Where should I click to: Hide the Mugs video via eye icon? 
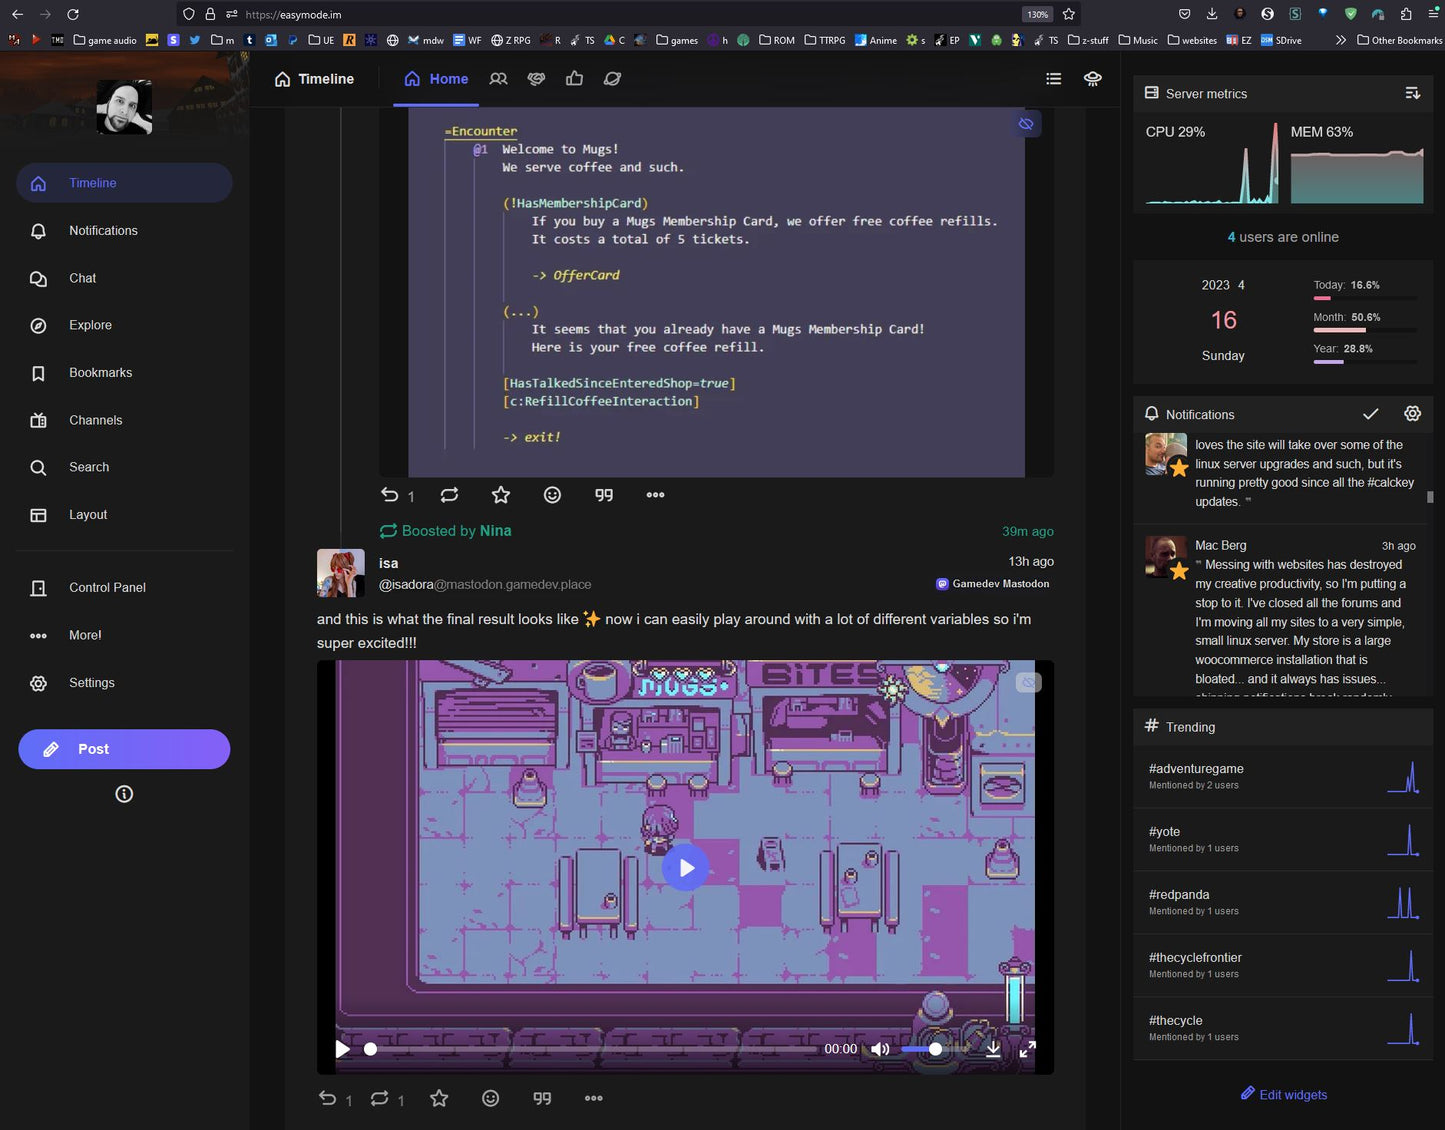pos(1028,682)
